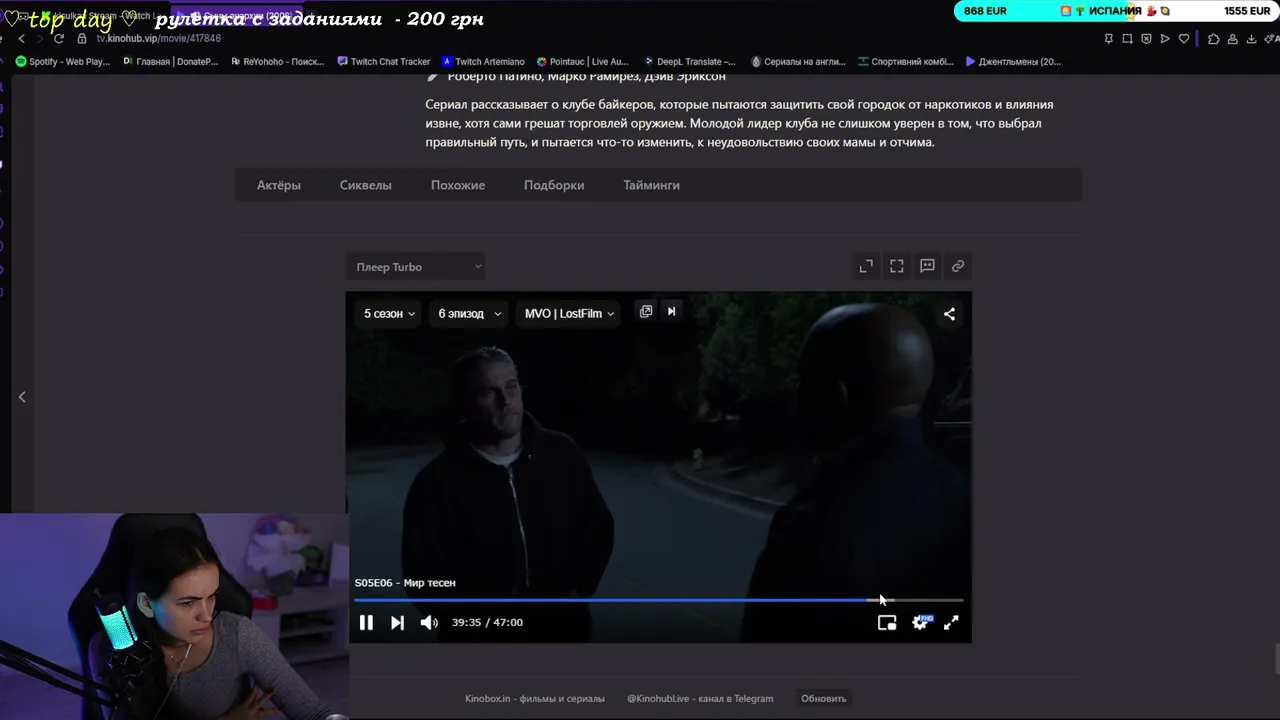Switch to the Актёры tab

279,185
